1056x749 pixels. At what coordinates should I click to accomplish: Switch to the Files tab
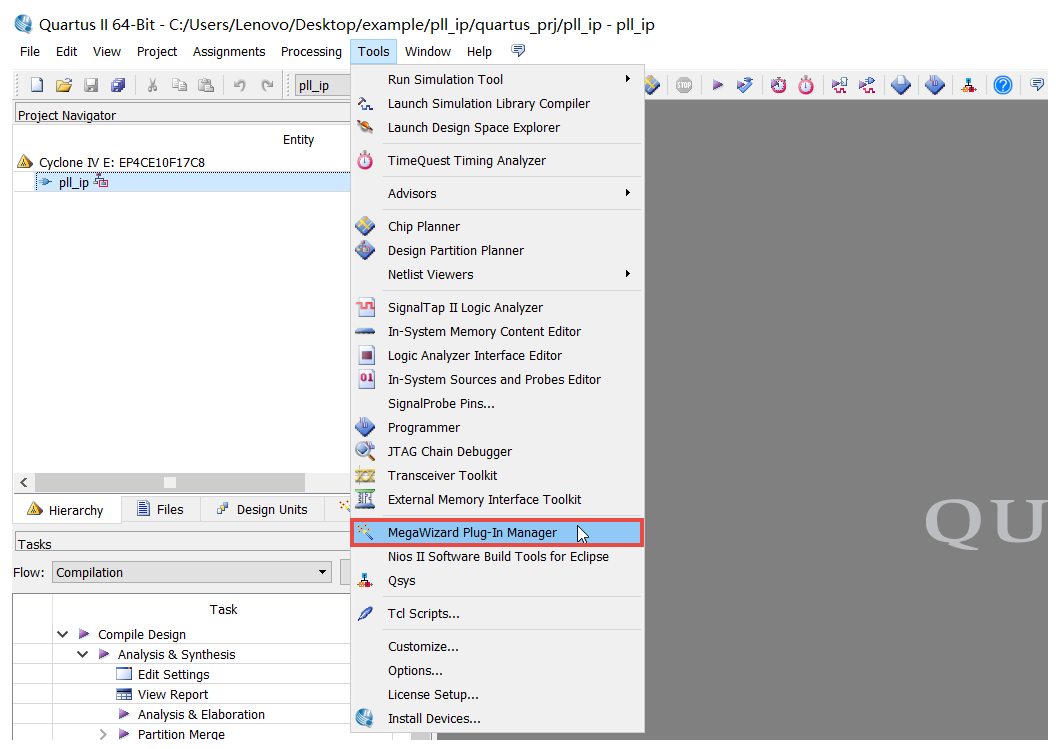pyautogui.click(x=160, y=510)
